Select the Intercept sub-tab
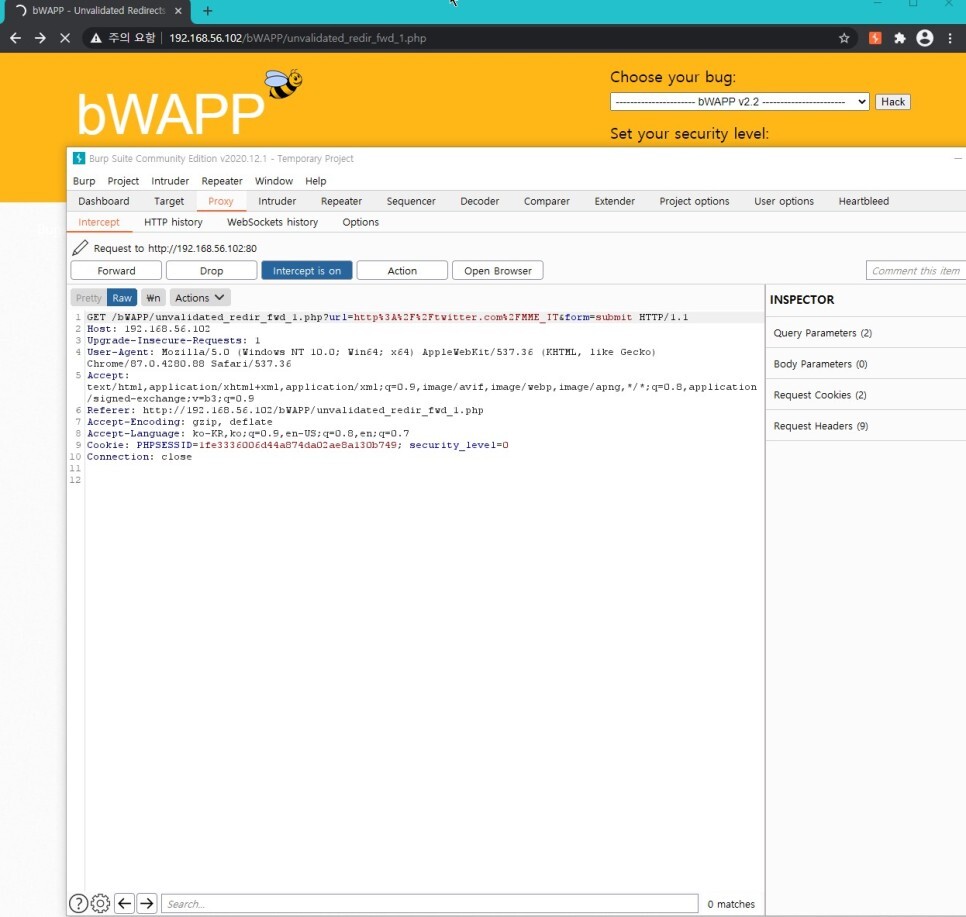 point(99,222)
